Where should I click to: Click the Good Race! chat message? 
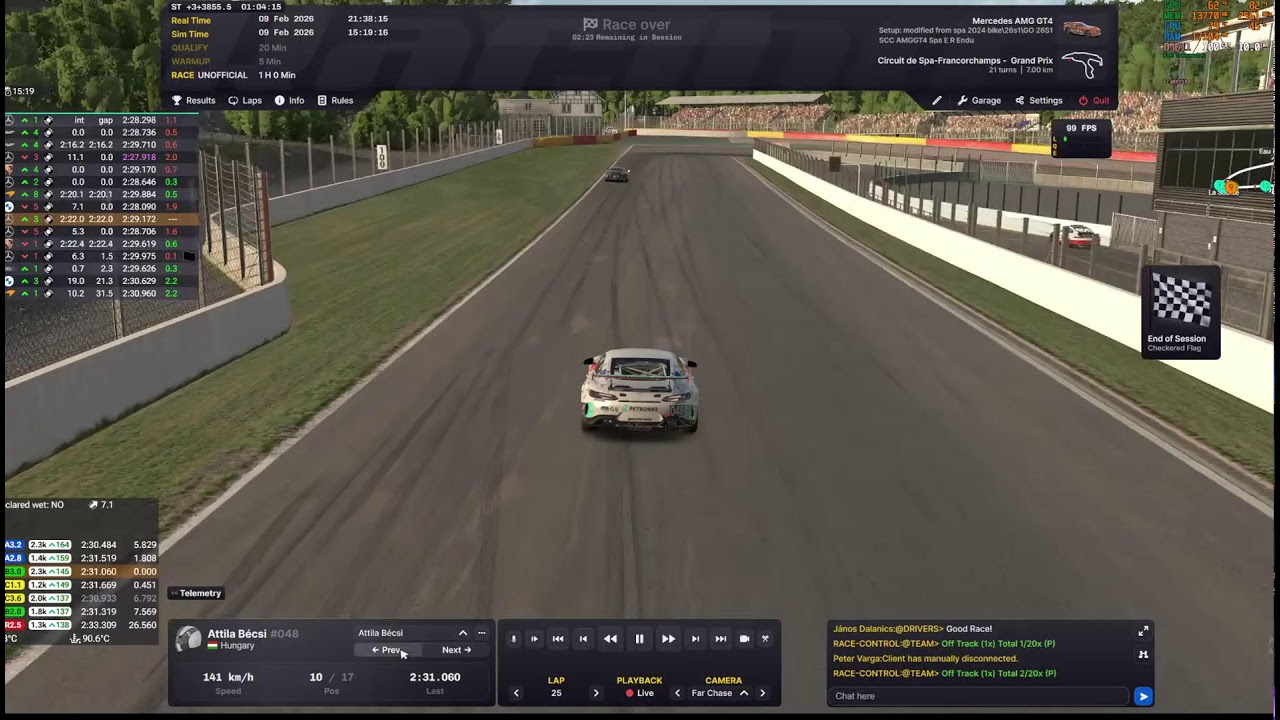[912, 629]
